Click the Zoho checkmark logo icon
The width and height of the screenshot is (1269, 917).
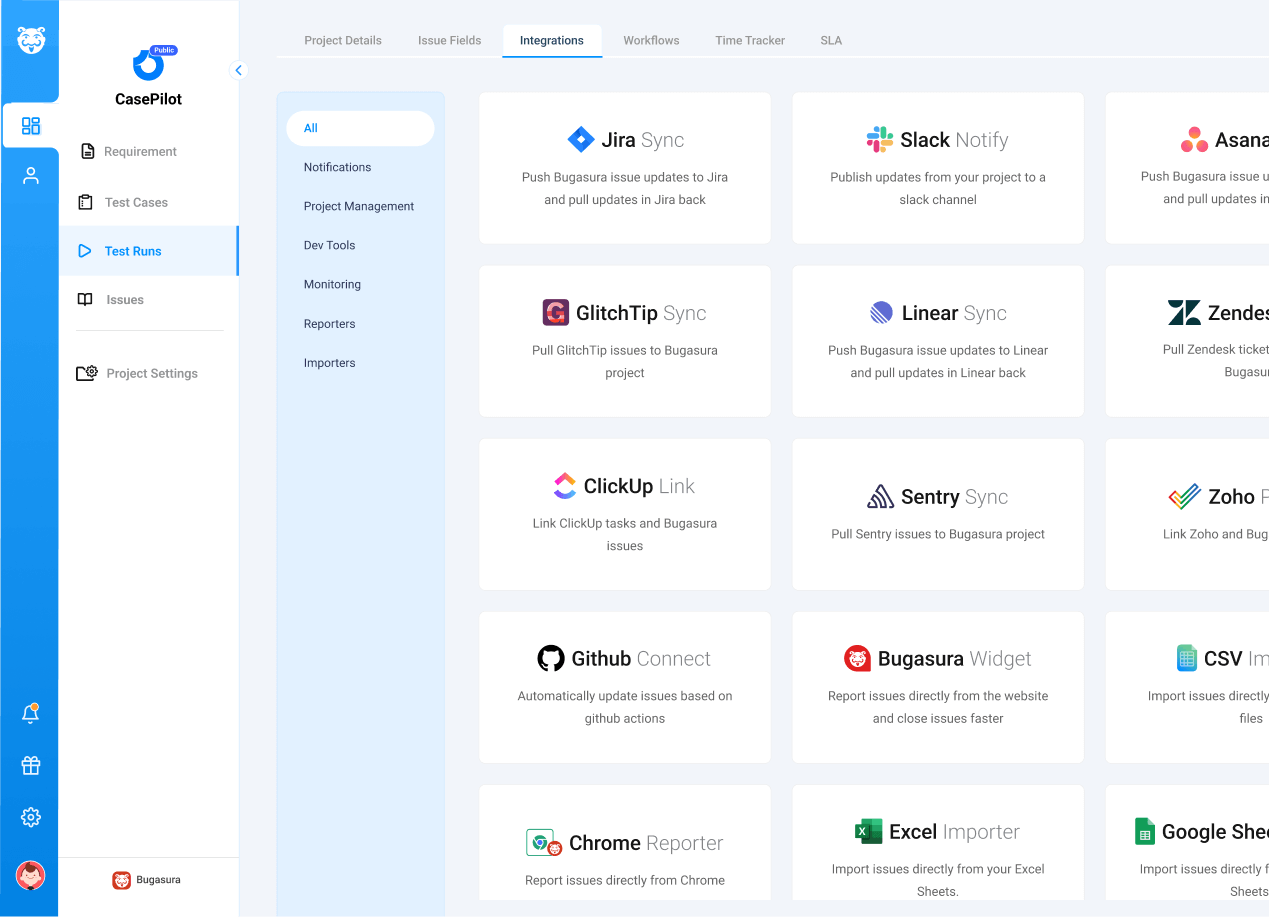(x=1185, y=497)
